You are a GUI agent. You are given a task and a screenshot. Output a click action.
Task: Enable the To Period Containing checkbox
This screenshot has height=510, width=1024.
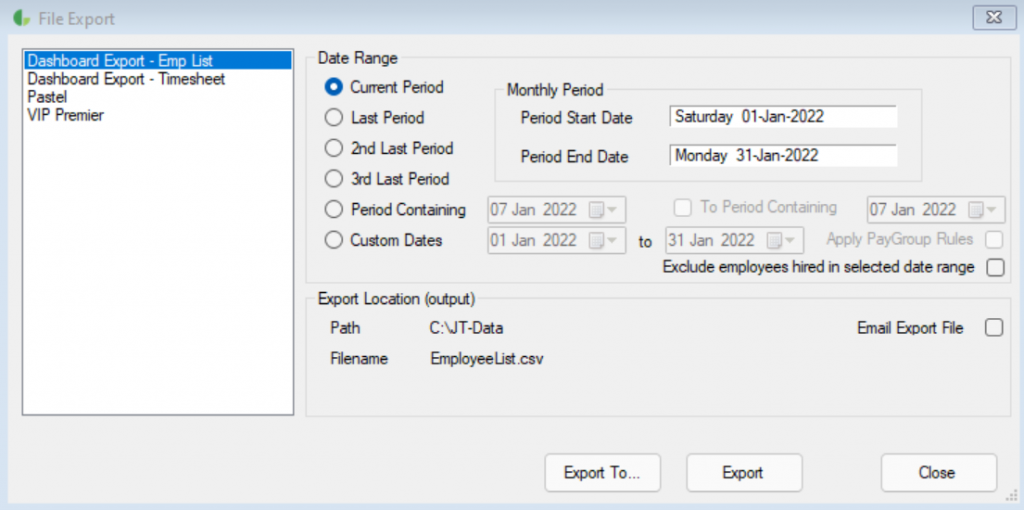coord(683,208)
